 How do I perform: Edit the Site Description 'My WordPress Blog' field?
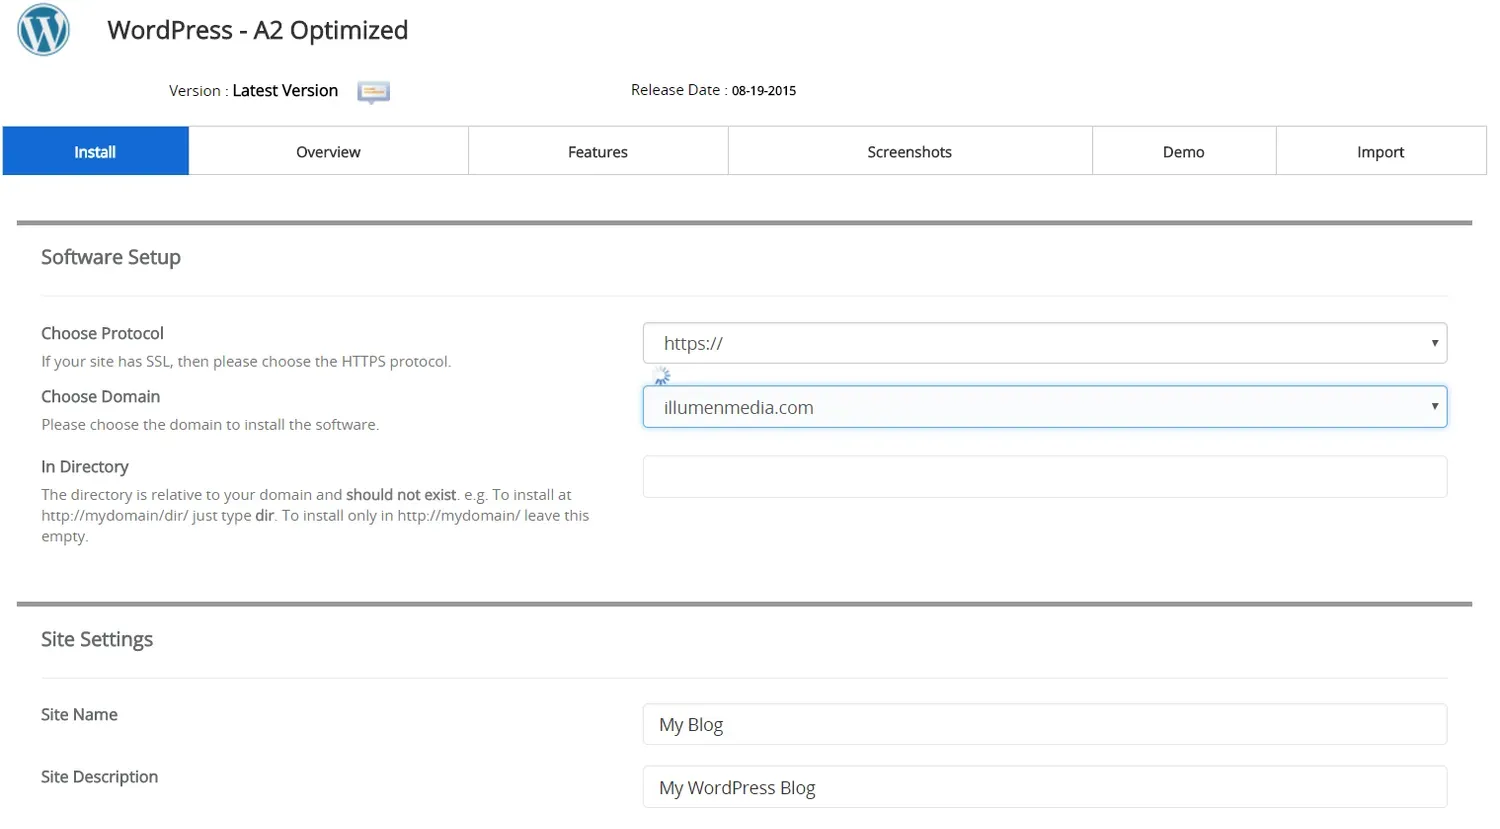pyautogui.click(x=1045, y=788)
